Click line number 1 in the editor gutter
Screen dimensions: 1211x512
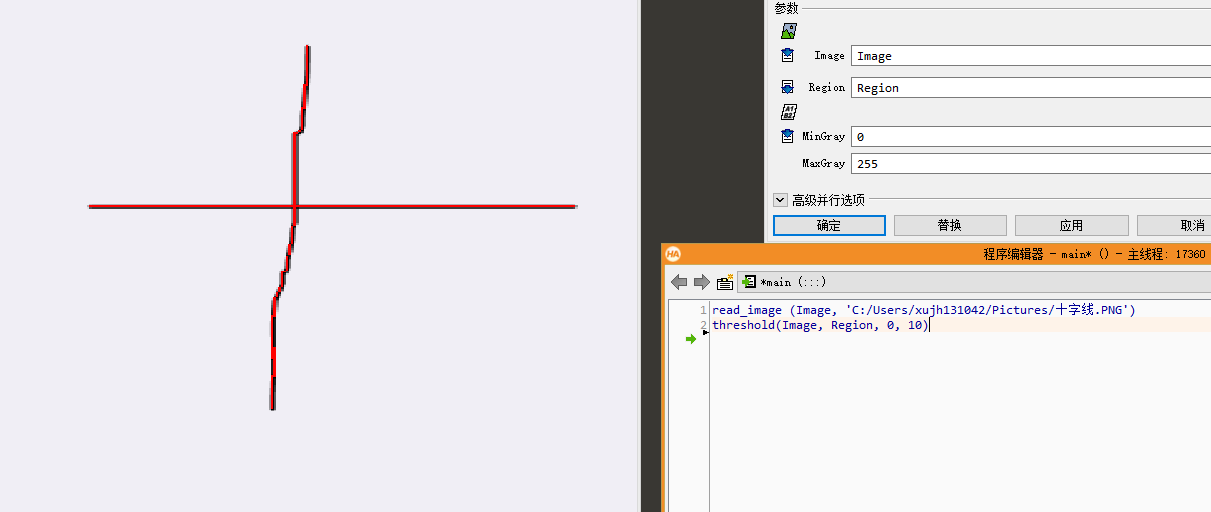[x=704, y=310]
